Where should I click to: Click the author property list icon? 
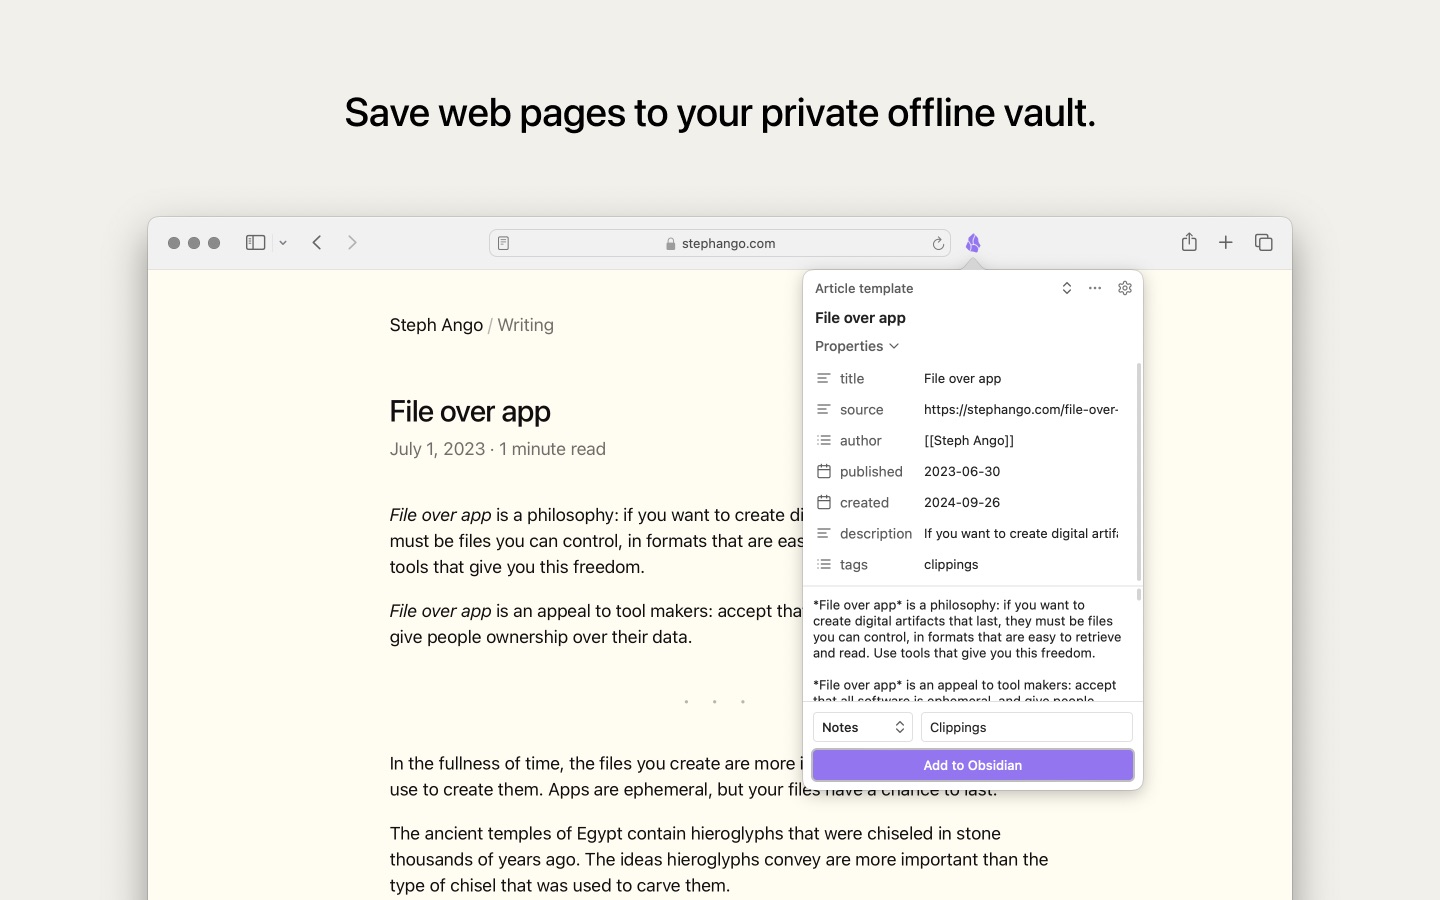coord(824,440)
